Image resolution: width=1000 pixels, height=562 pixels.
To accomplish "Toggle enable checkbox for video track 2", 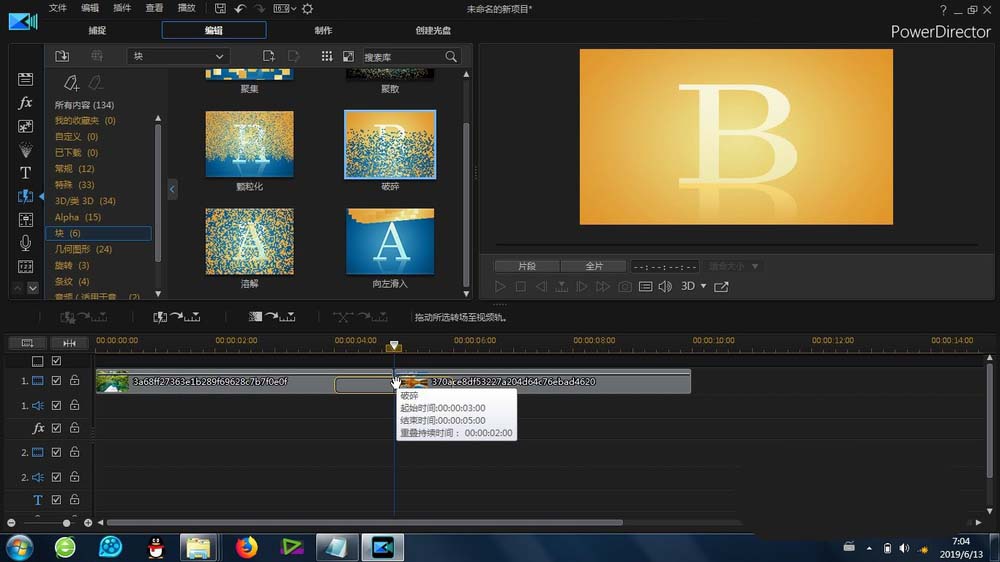I will pos(56,452).
